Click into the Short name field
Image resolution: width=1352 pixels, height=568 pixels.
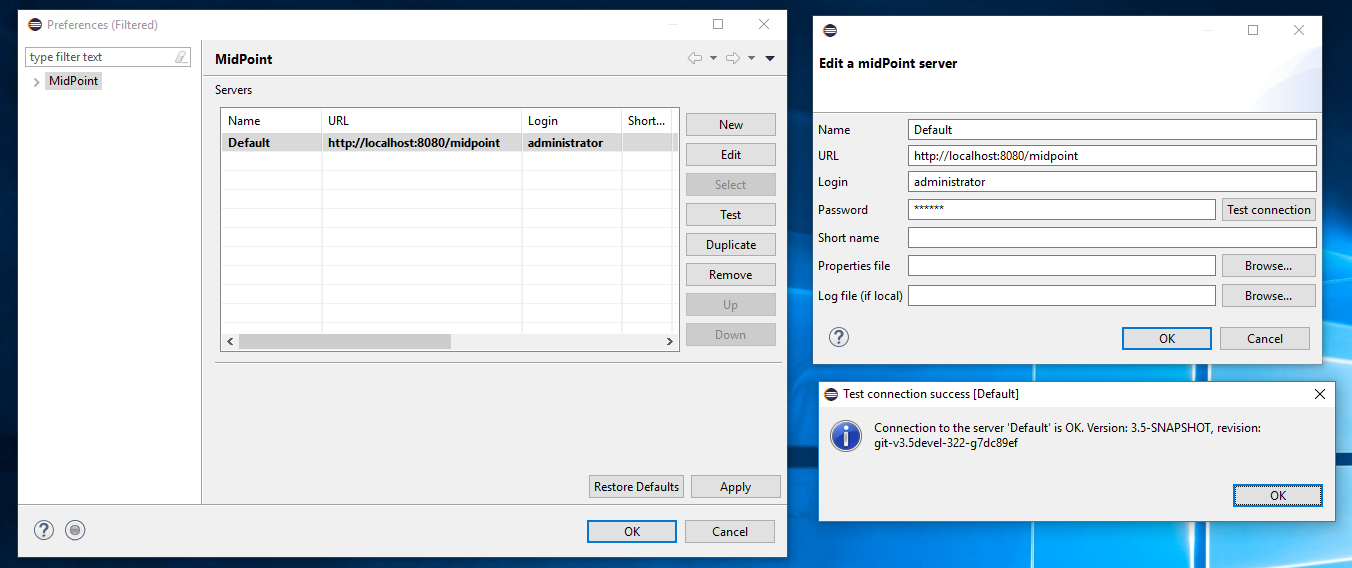(x=1111, y=238)
